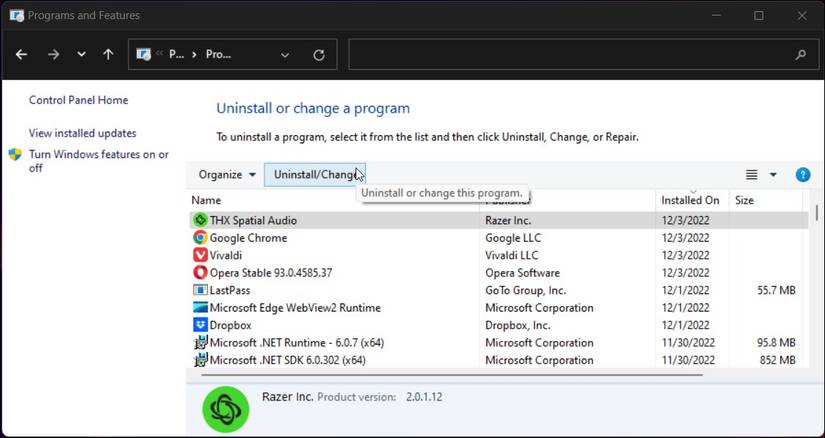Viewport: 825px width, 438px height.
Task: Click publisher cell Razer Inc. in list
Action: 508,220
